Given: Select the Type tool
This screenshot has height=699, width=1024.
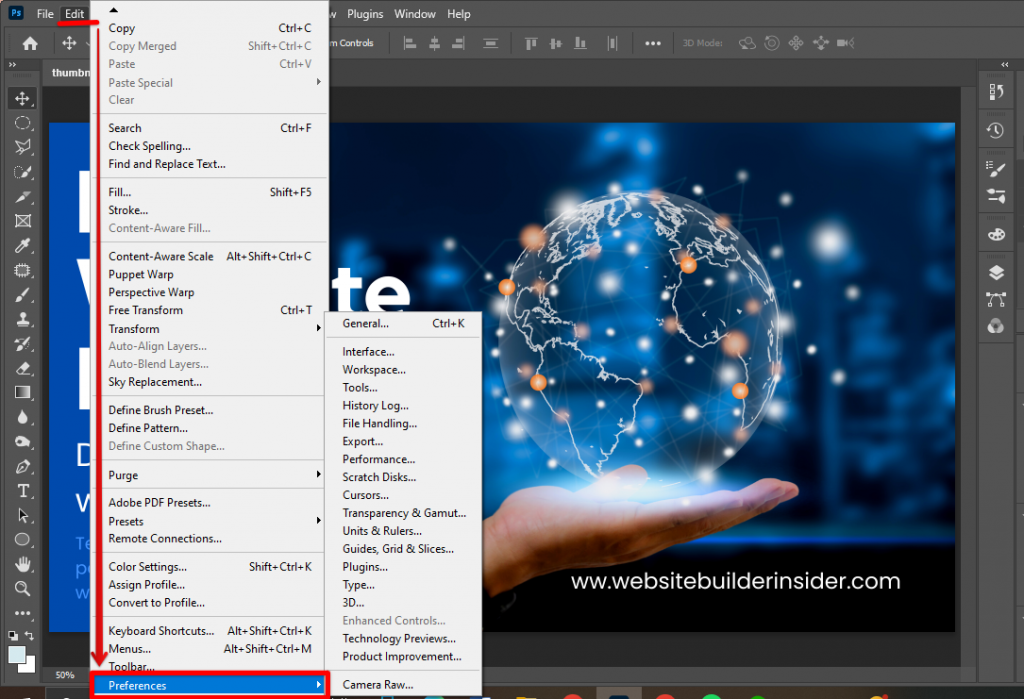Looking at the screenshot, I should coord(23,491).
